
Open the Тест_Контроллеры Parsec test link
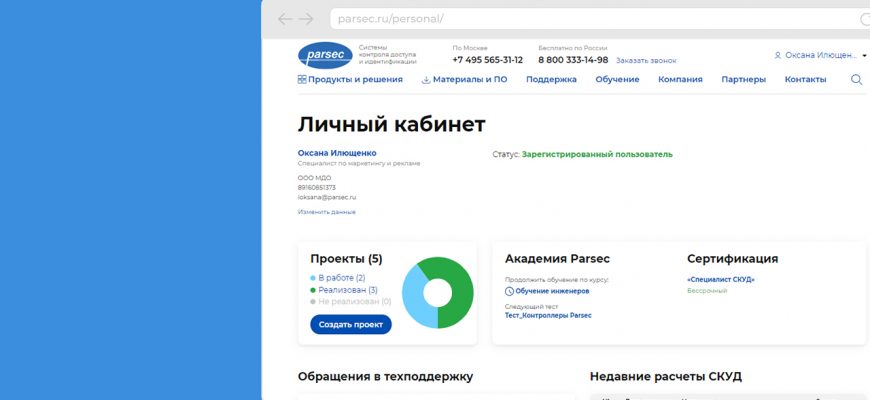(548, 316)
